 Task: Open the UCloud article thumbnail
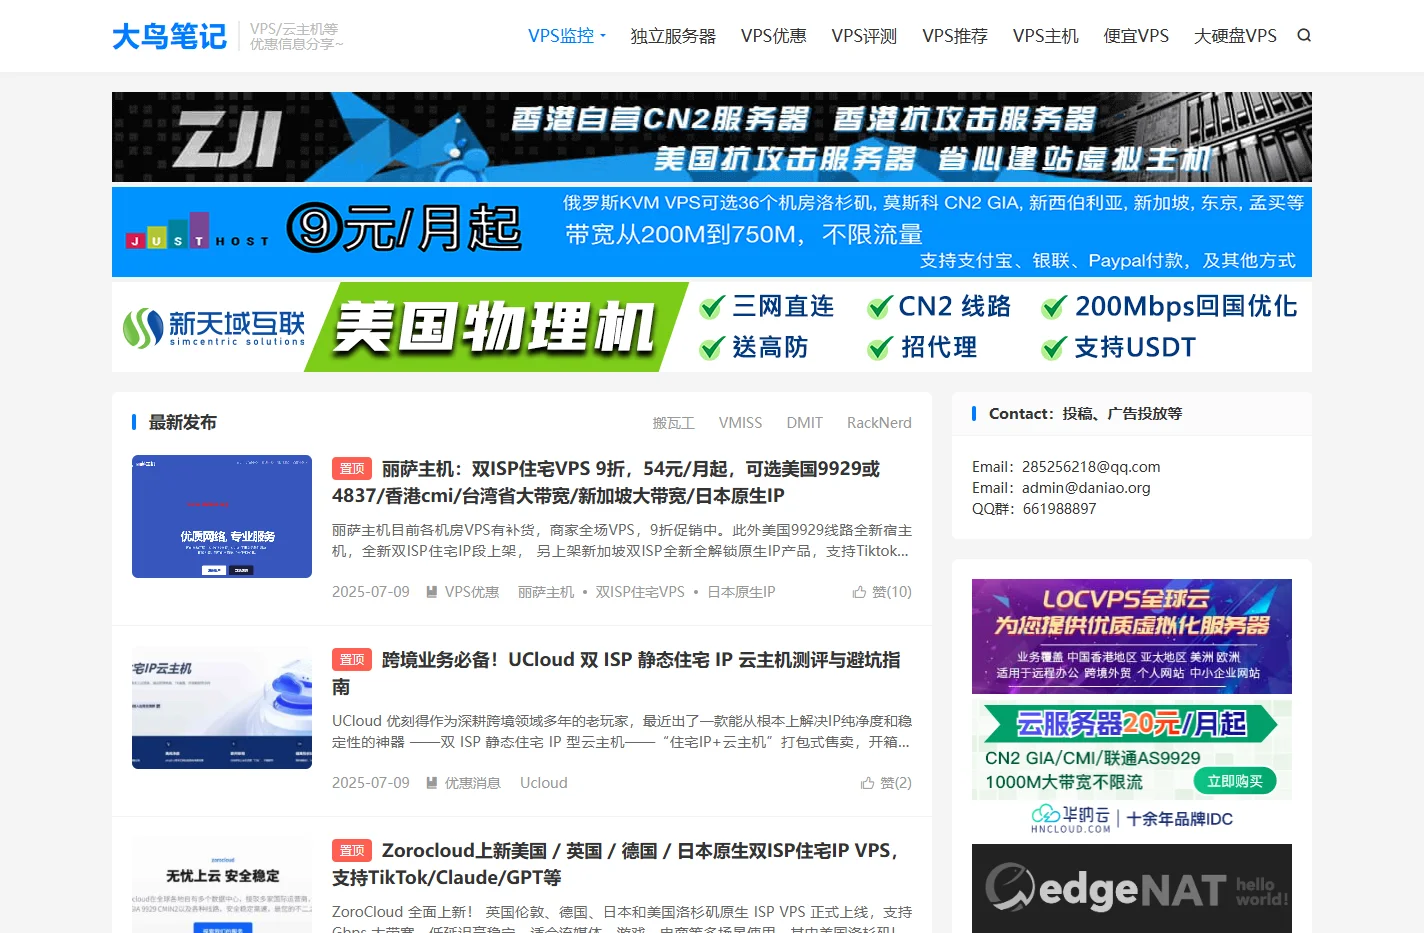click(222, 707)
